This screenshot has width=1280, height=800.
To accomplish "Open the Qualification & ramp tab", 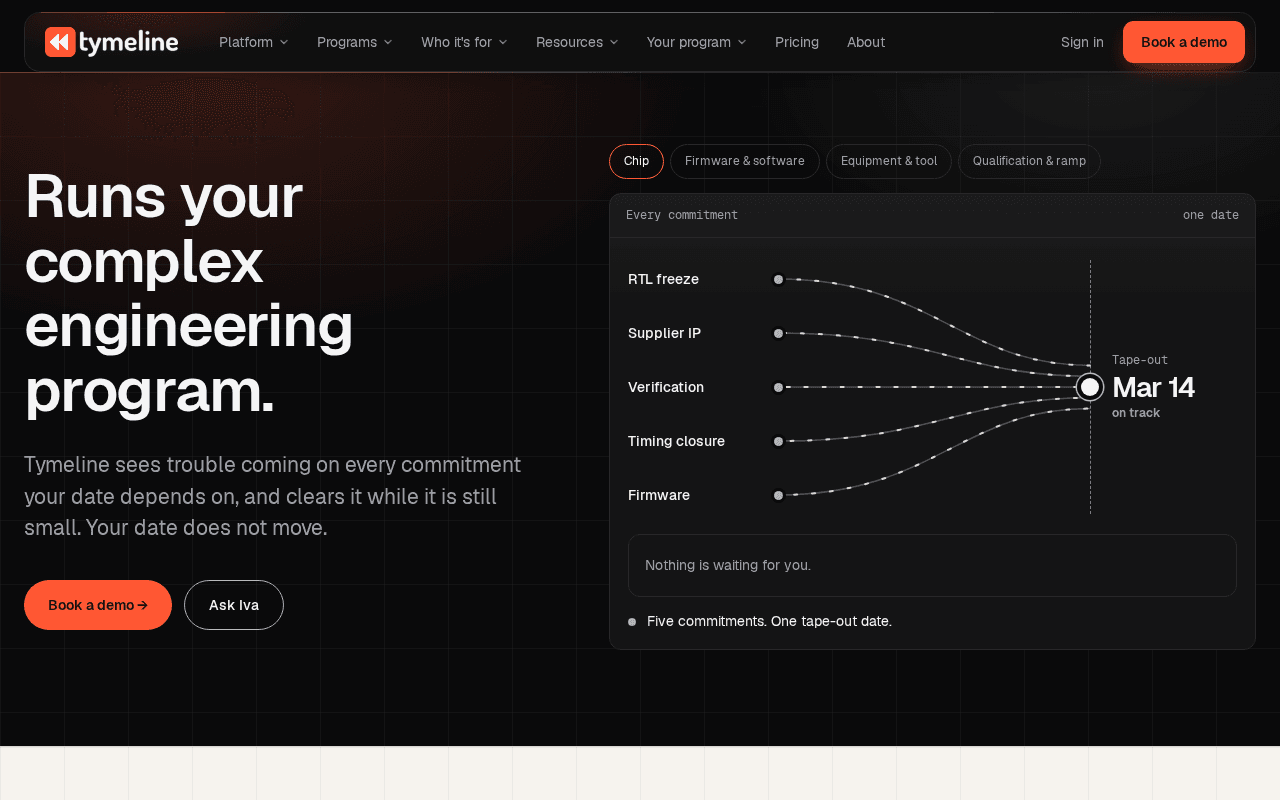I will (x=1029, y=161).
